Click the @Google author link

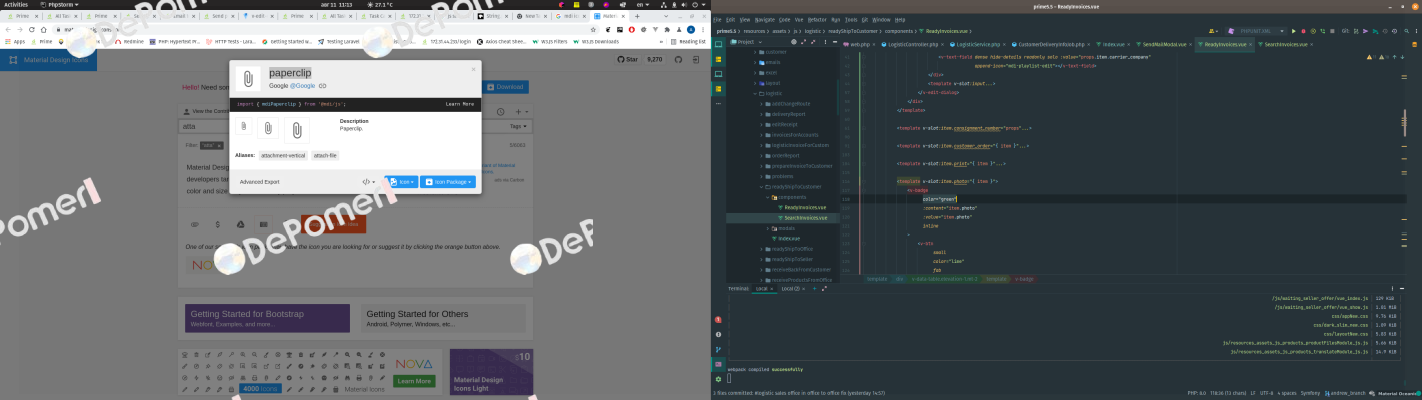click(302, 86)
